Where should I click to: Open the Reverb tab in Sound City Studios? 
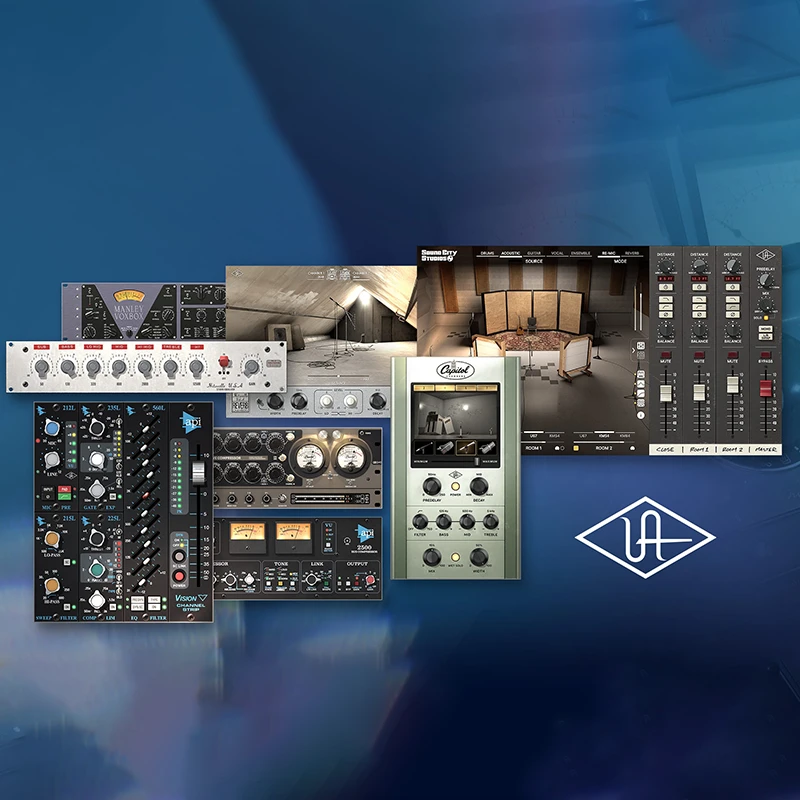(x=631, y=252)
